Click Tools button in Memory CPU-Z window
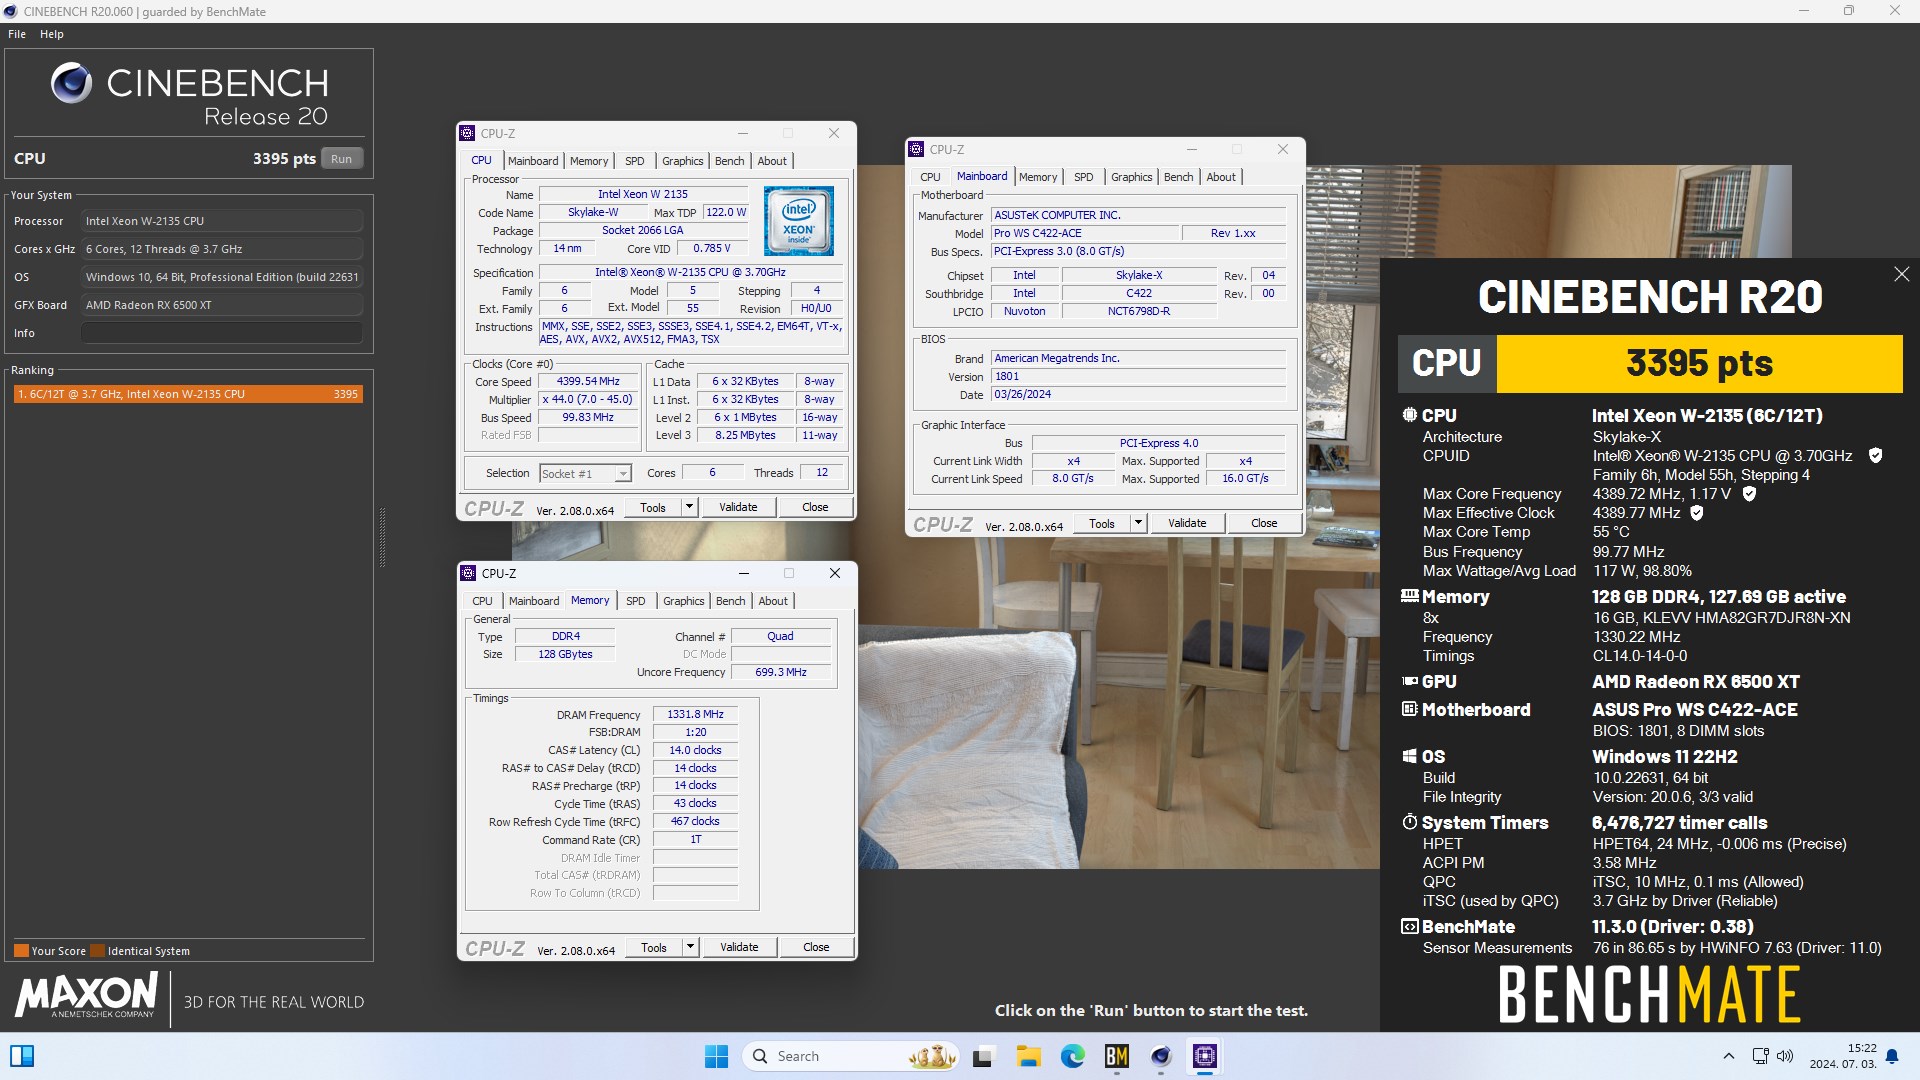The height and width of the screenshot is (1080, 1920). click(654, 947)
